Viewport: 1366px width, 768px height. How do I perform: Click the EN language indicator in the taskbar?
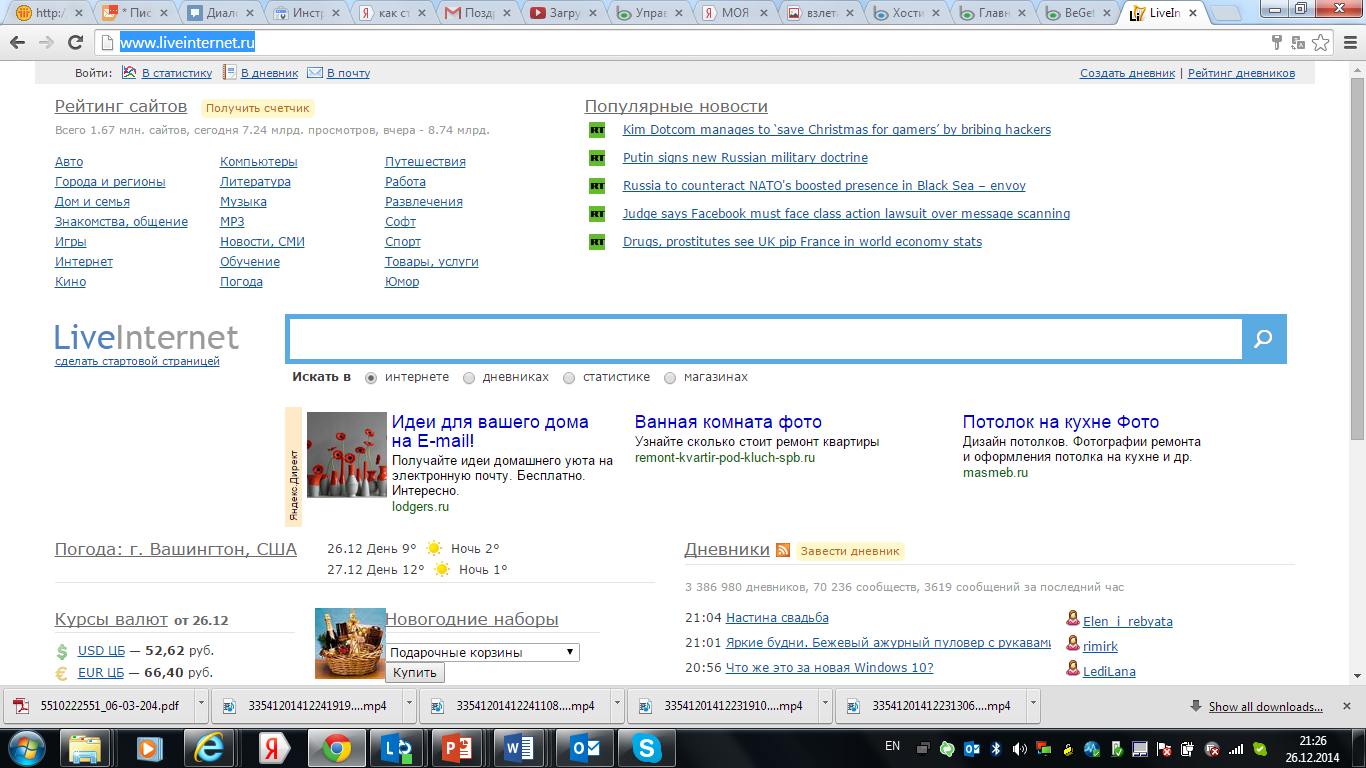(x=893, y=746)
